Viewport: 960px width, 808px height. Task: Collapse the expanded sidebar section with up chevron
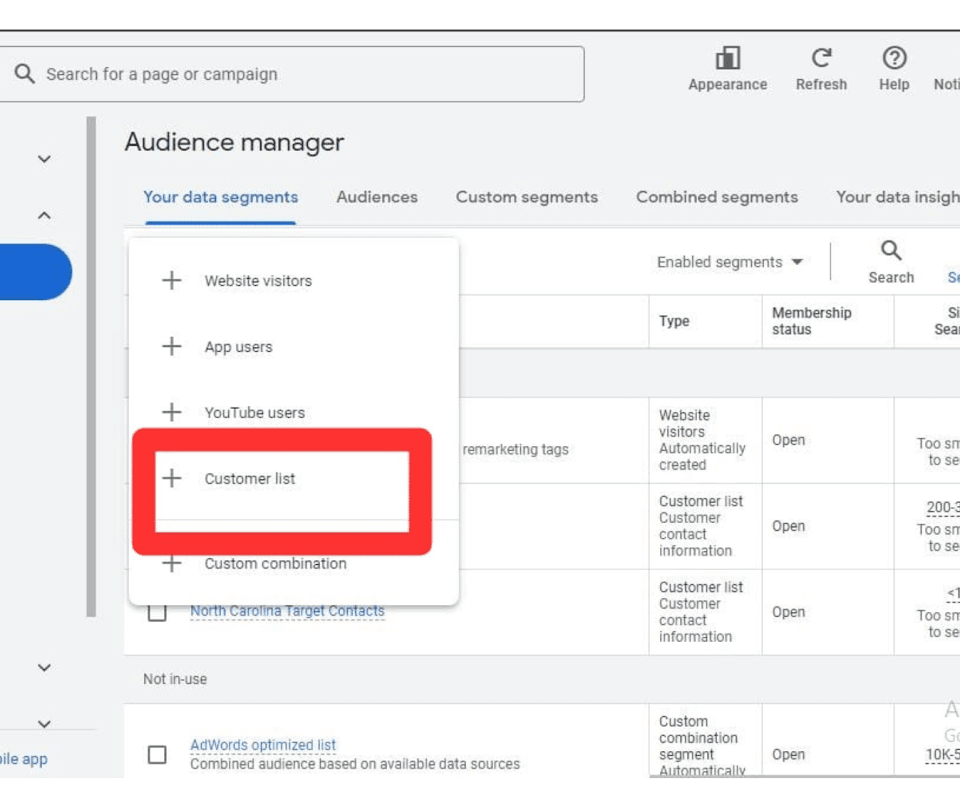coord(44,215)
